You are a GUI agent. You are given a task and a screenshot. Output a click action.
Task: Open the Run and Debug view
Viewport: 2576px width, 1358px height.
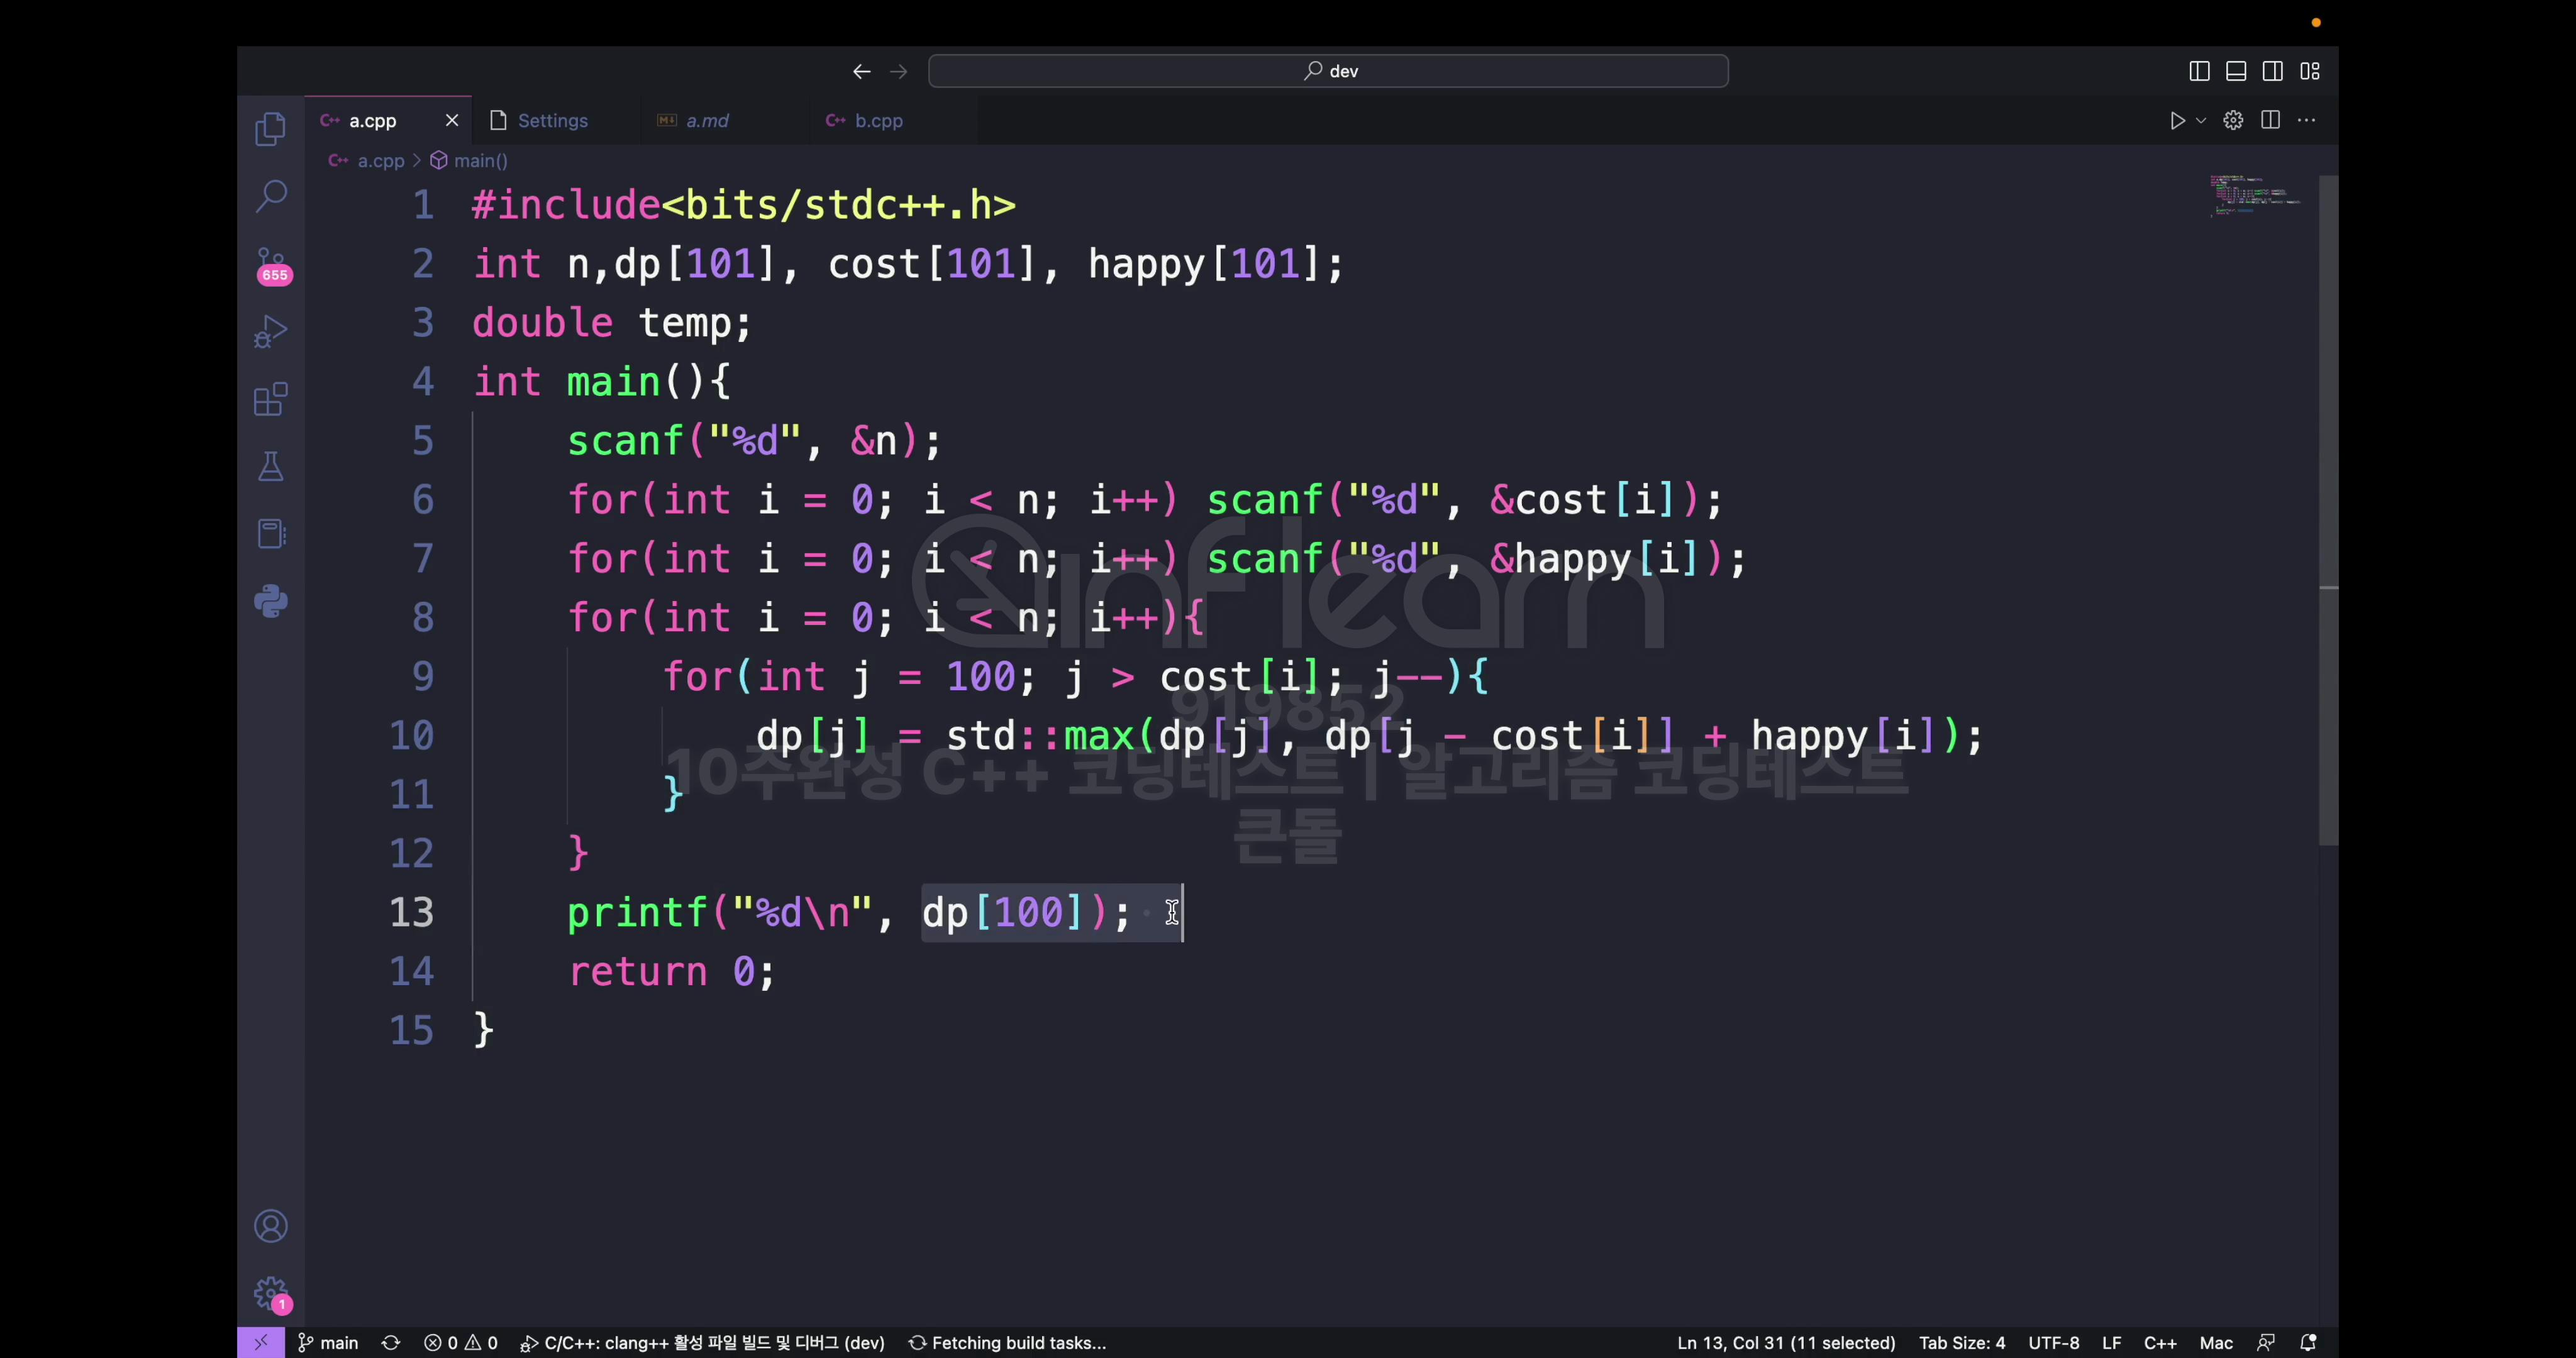point(270,332)
